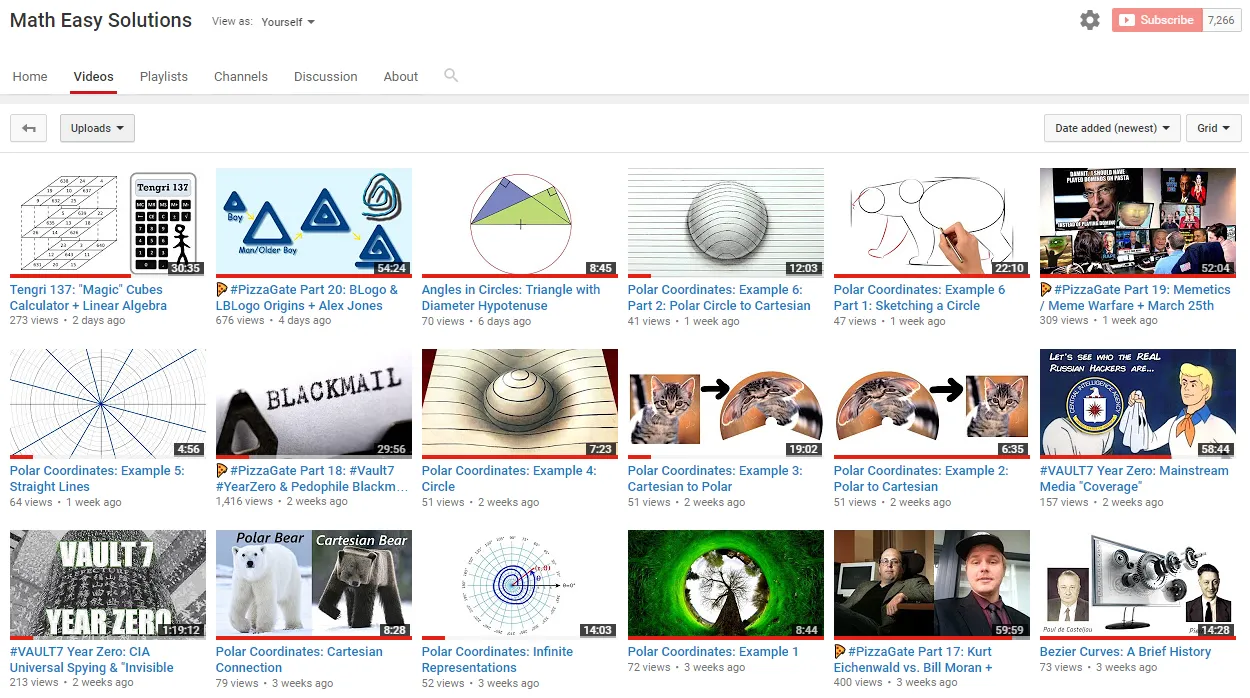Click title Polar Coordinates Example 5 Straight Lines
The width and height of the screenshot is (1250, 698).
(x=97, y=479)
